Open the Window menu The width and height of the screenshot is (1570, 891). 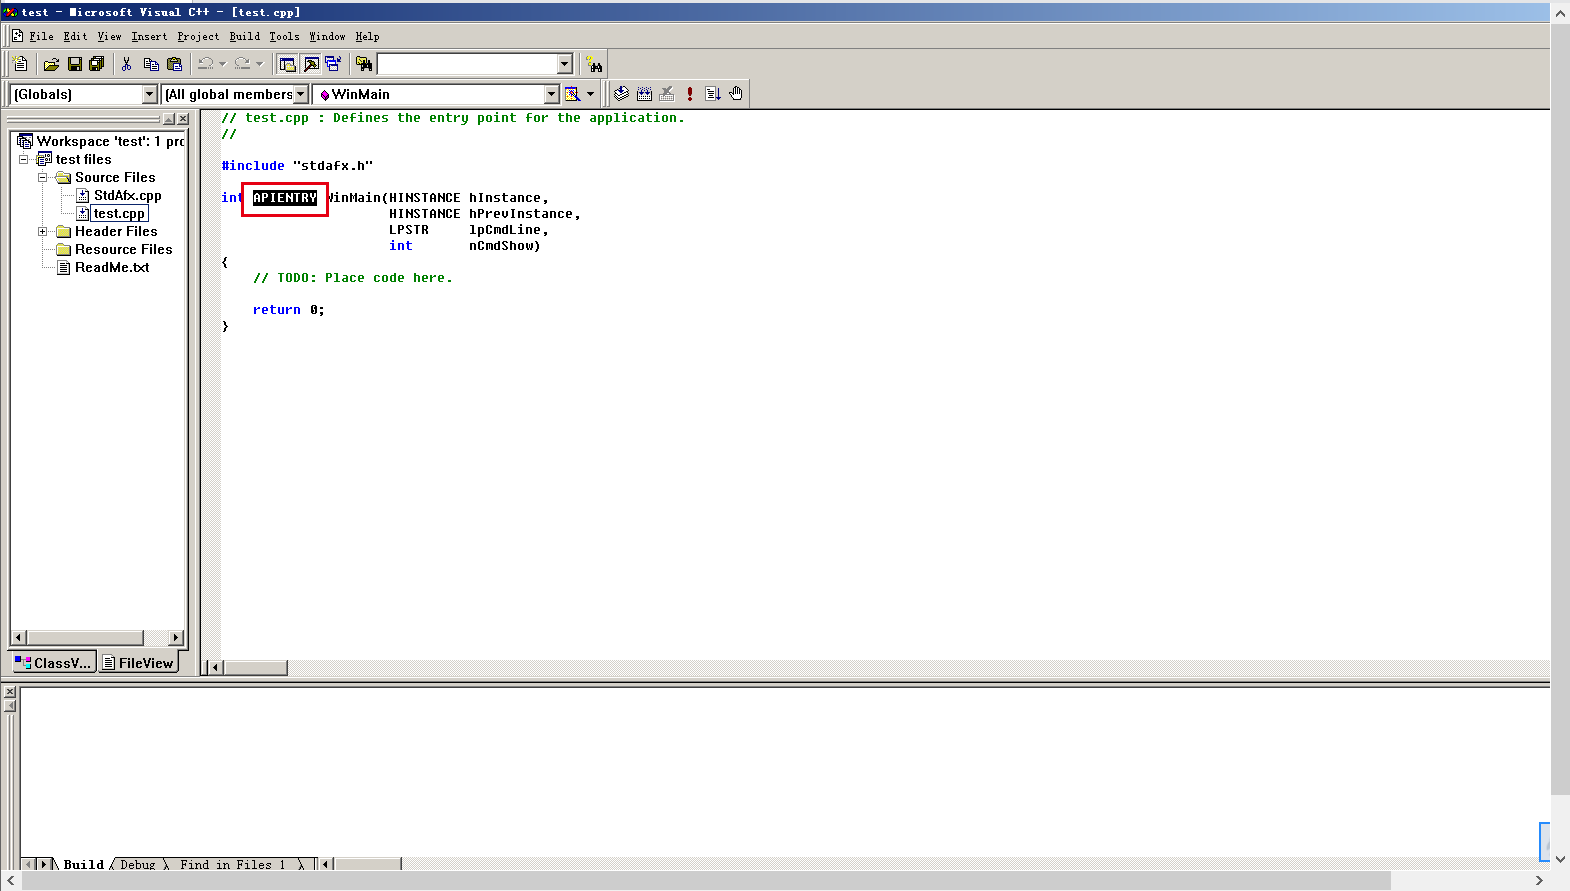327,36
